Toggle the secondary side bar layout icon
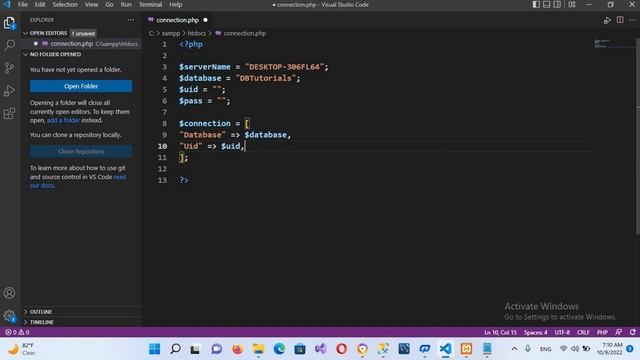 (557, 4)
